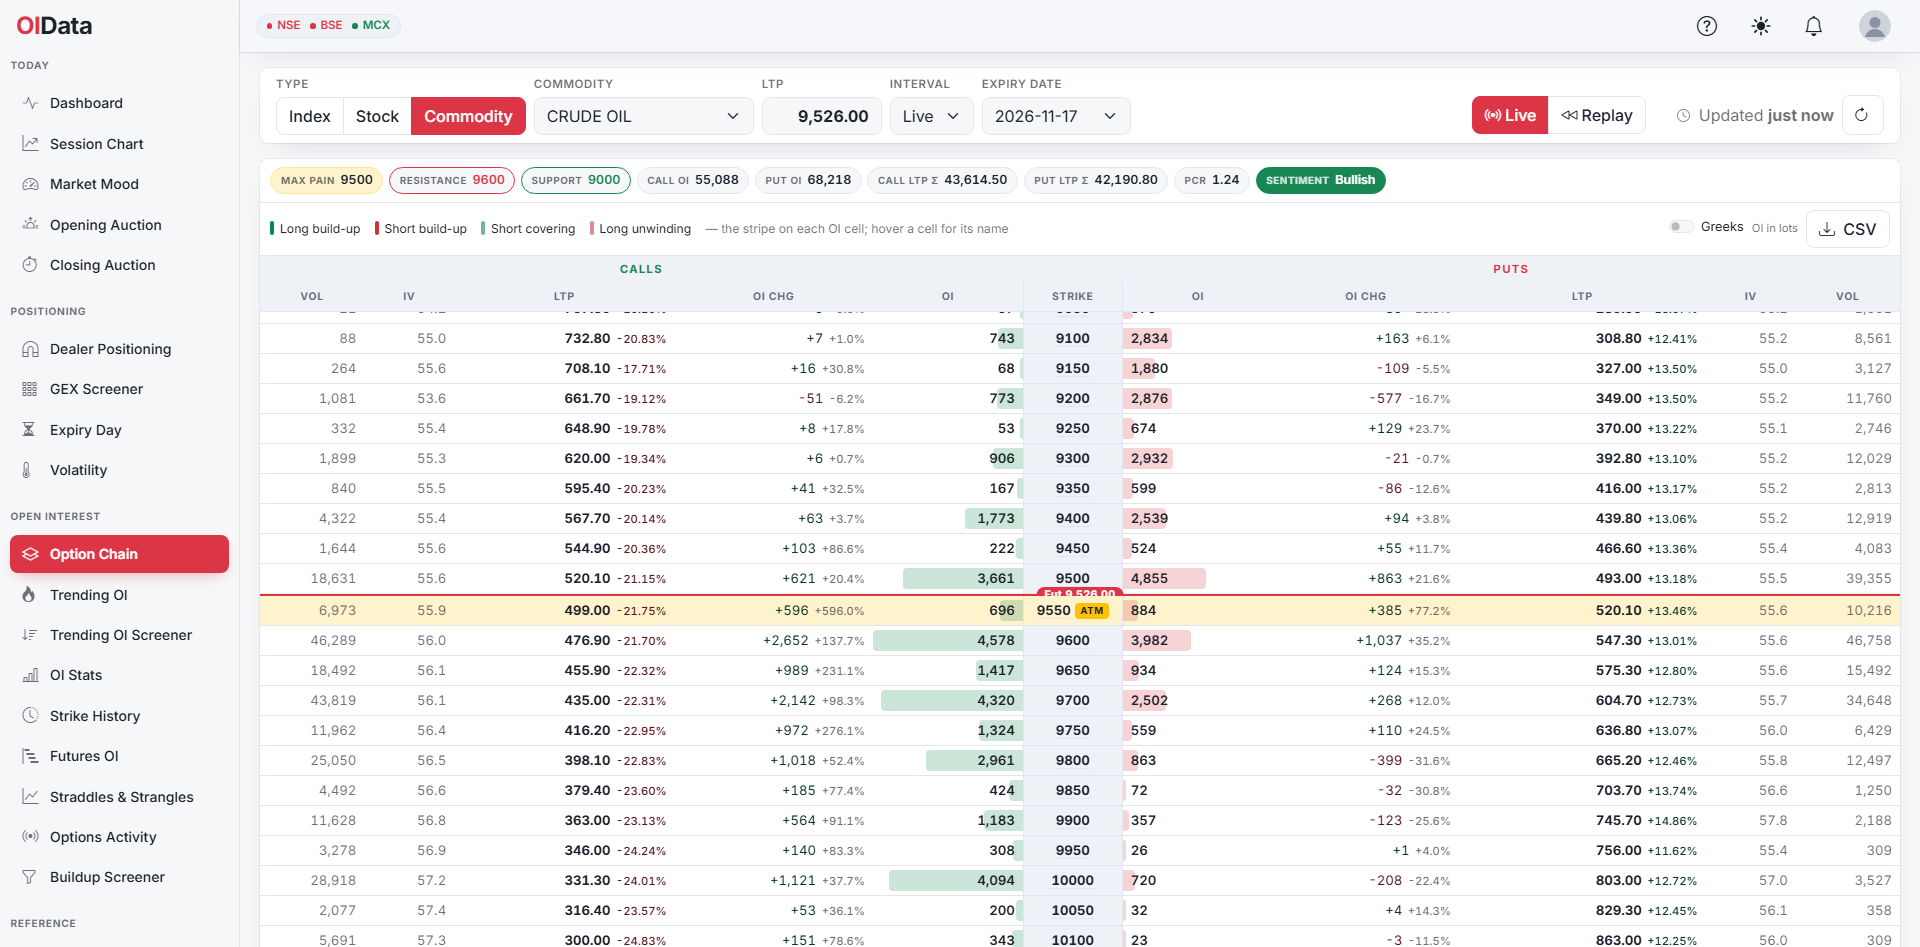This screenshot has width=1920, height=947.
Task: Click the Opening Auction icon
Action: pyautogui.click(x=30, y=225)
